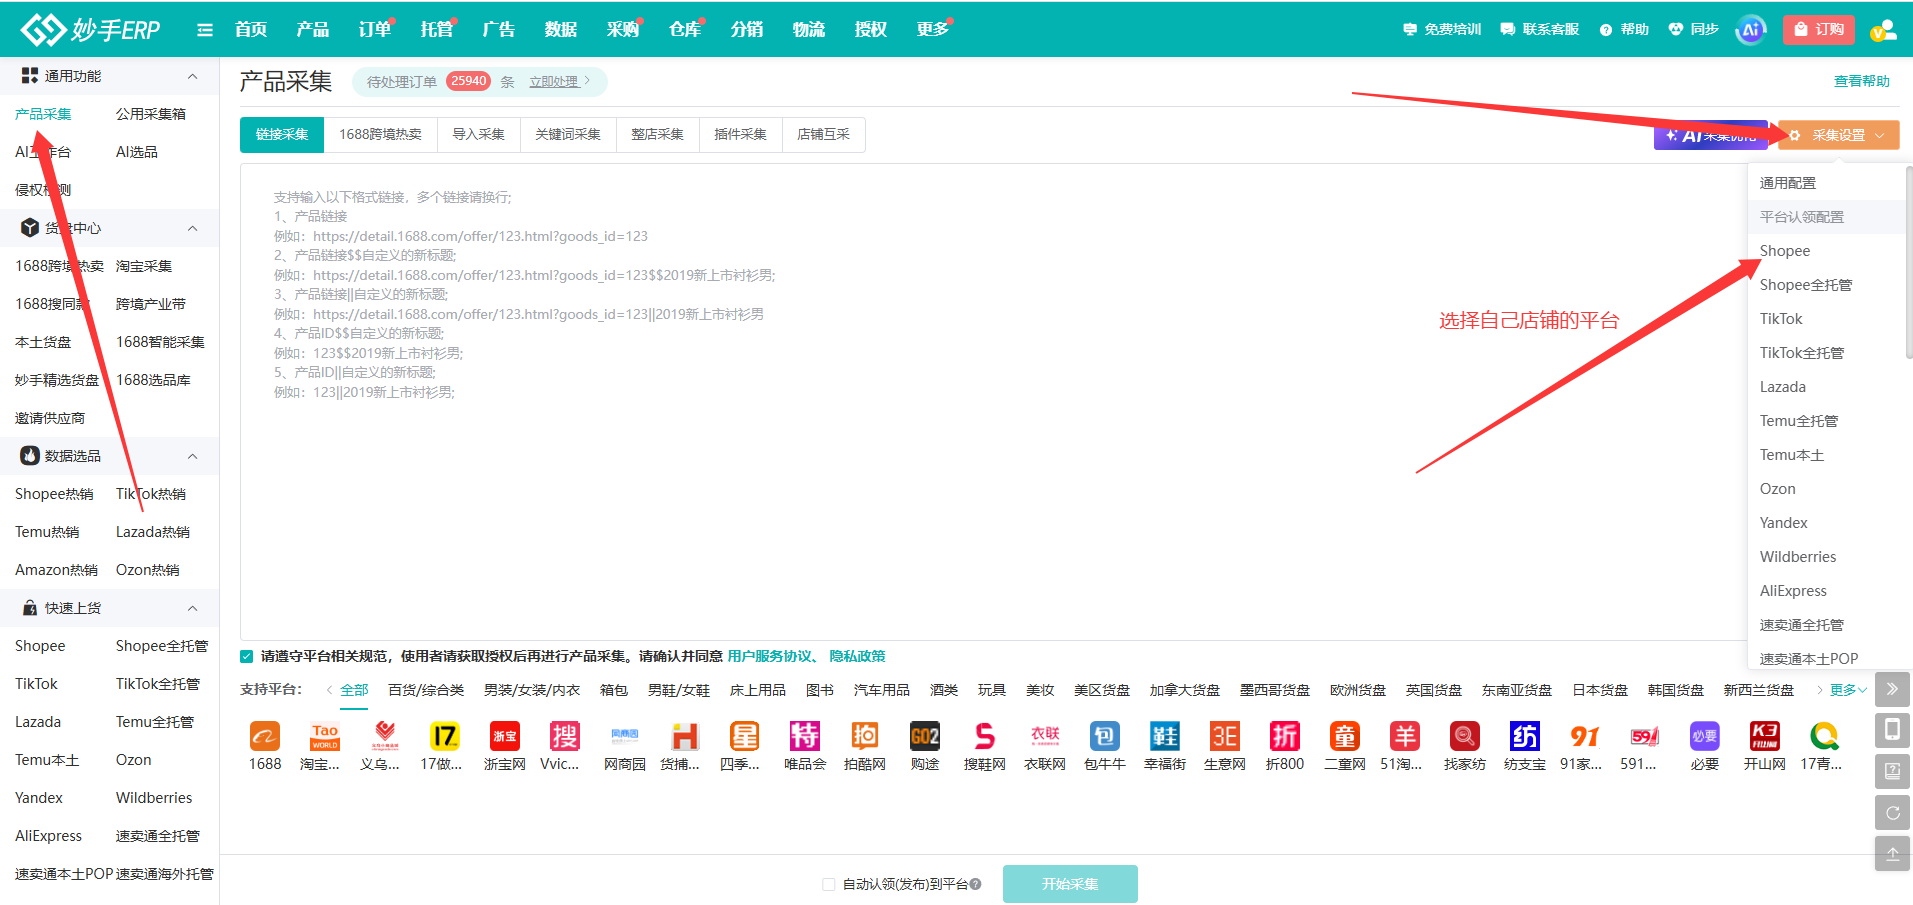This screenshot has width=1913, height=905.
Task: Switch to the 关键词采集 tab
Action: click(x=567, y=134)
